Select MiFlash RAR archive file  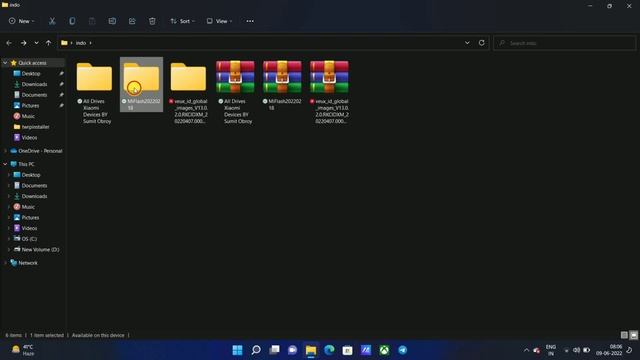coord(282,85)
